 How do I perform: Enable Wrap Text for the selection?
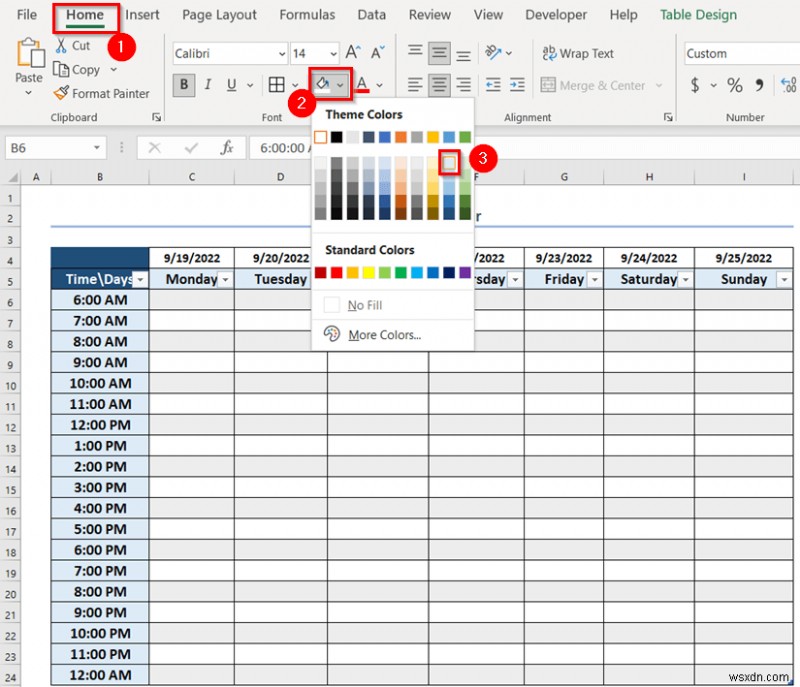[578, 52]
